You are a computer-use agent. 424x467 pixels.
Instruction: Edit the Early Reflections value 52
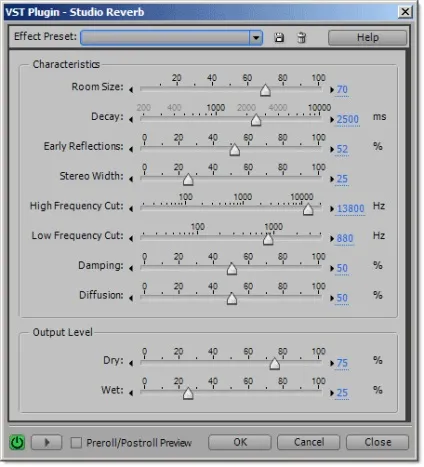click(x=342, y=149)
